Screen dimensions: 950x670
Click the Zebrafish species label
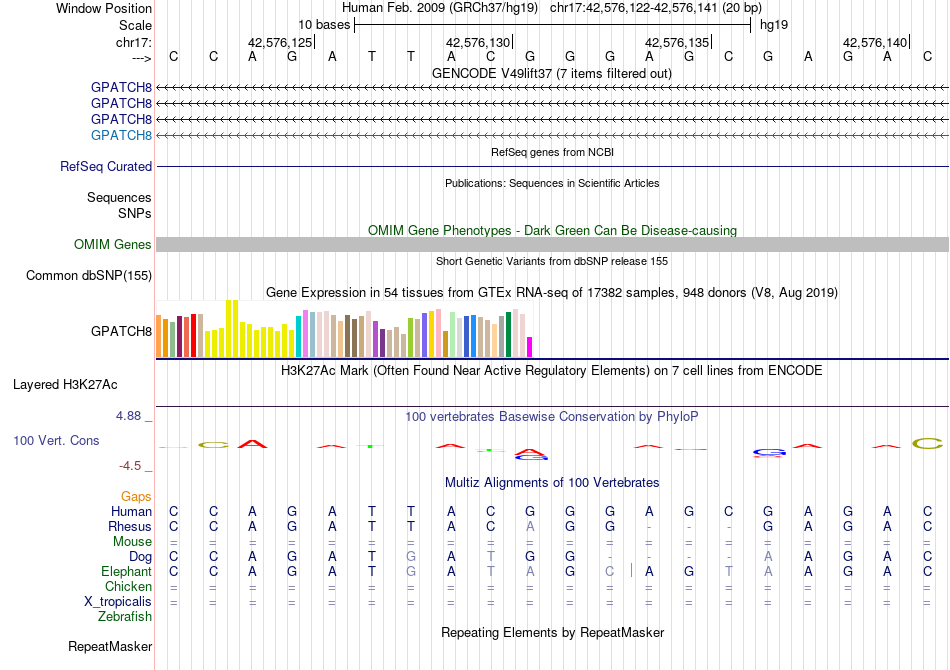coord(126,617)
